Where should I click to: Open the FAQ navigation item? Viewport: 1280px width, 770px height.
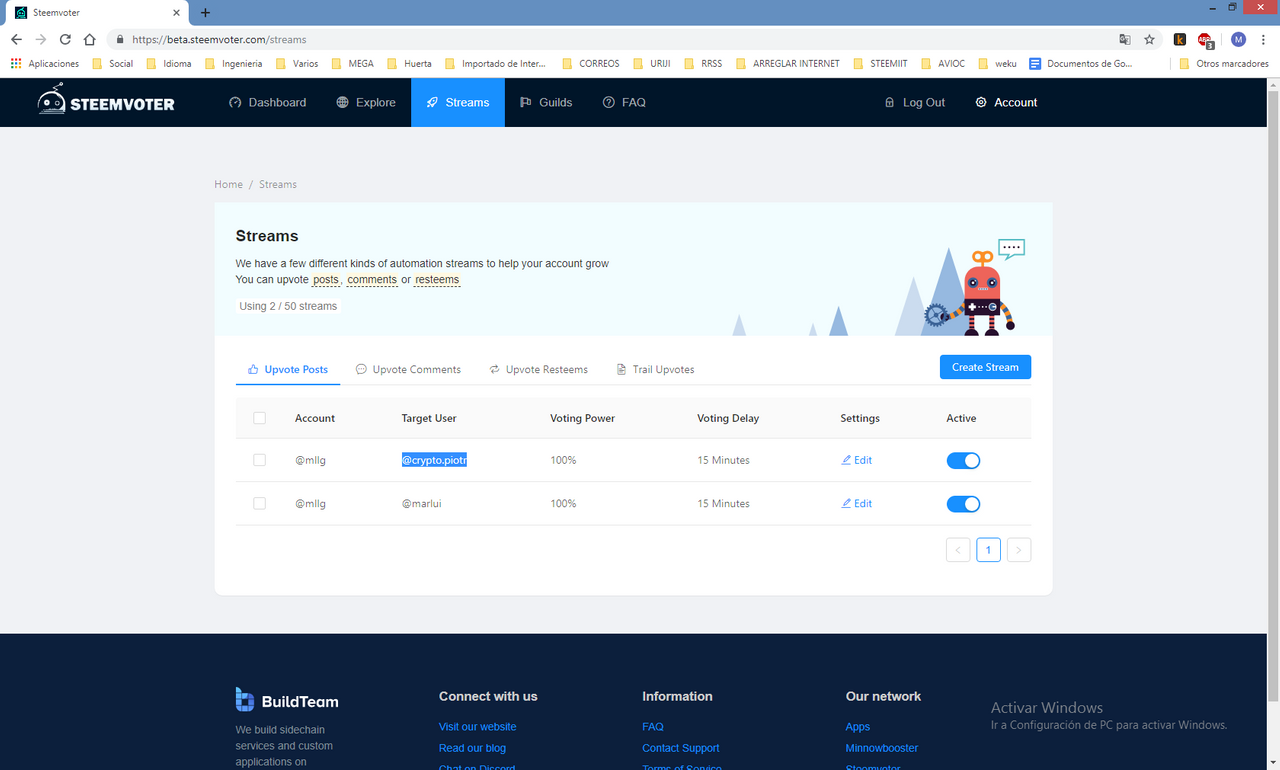pos(624,102)
